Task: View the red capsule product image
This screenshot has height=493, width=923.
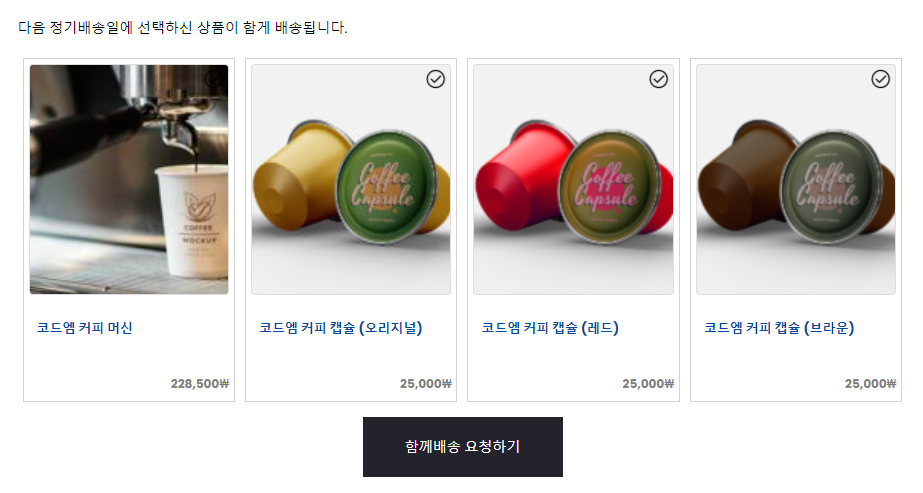Action: click(x=573, y=179)
